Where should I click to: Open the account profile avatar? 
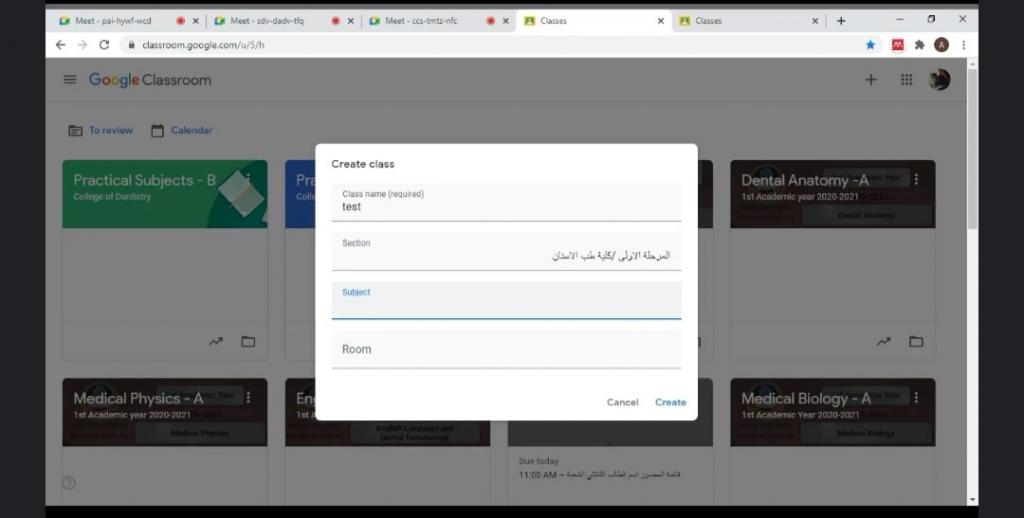tap(939, 80)
